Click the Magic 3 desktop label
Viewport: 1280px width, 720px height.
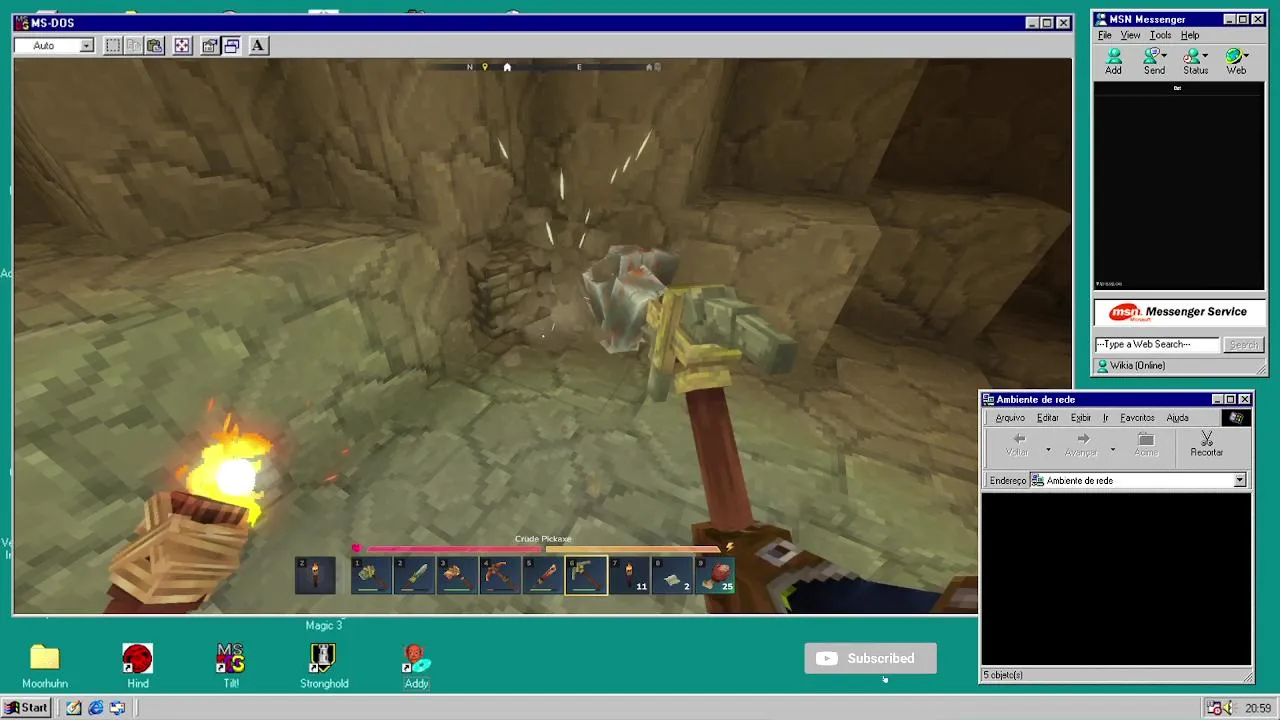(x=323, y=625)
